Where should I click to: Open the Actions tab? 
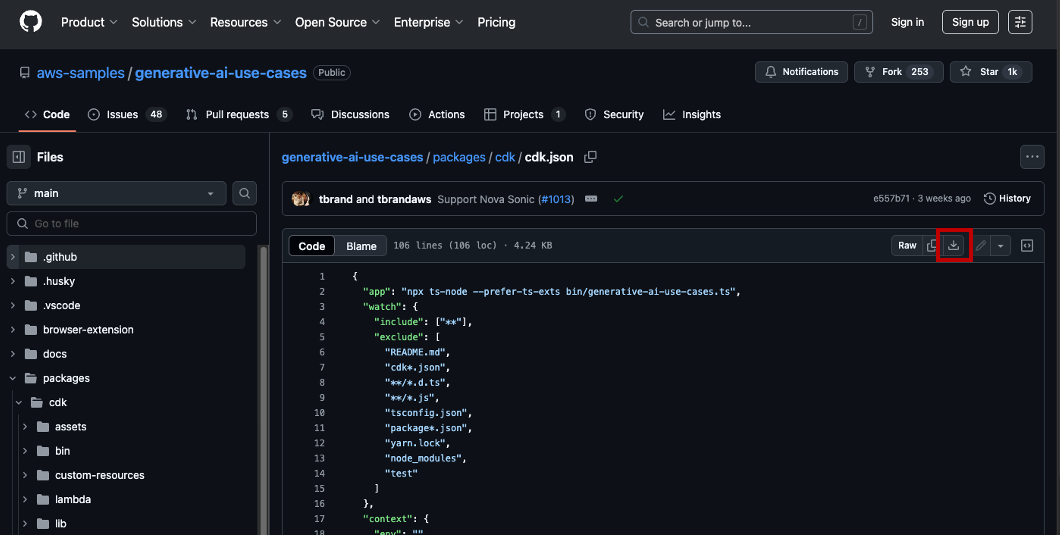pyautogui.click(x=437, y=114)
